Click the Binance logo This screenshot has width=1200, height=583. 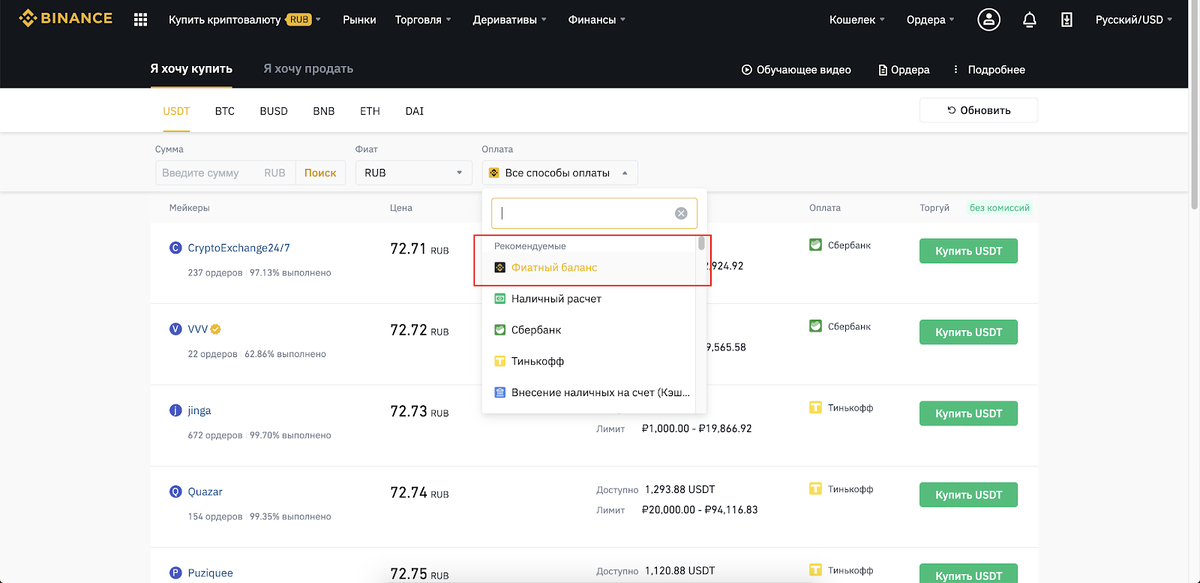click(66, 19)
